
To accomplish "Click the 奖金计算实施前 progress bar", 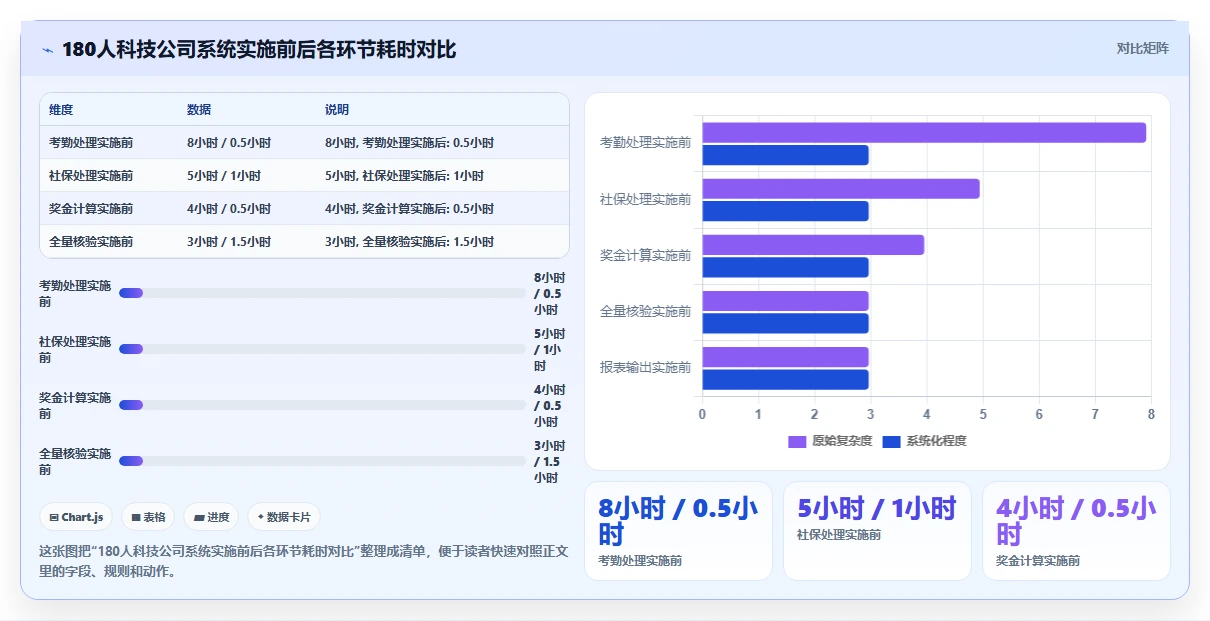I will [x=322, y=405].
